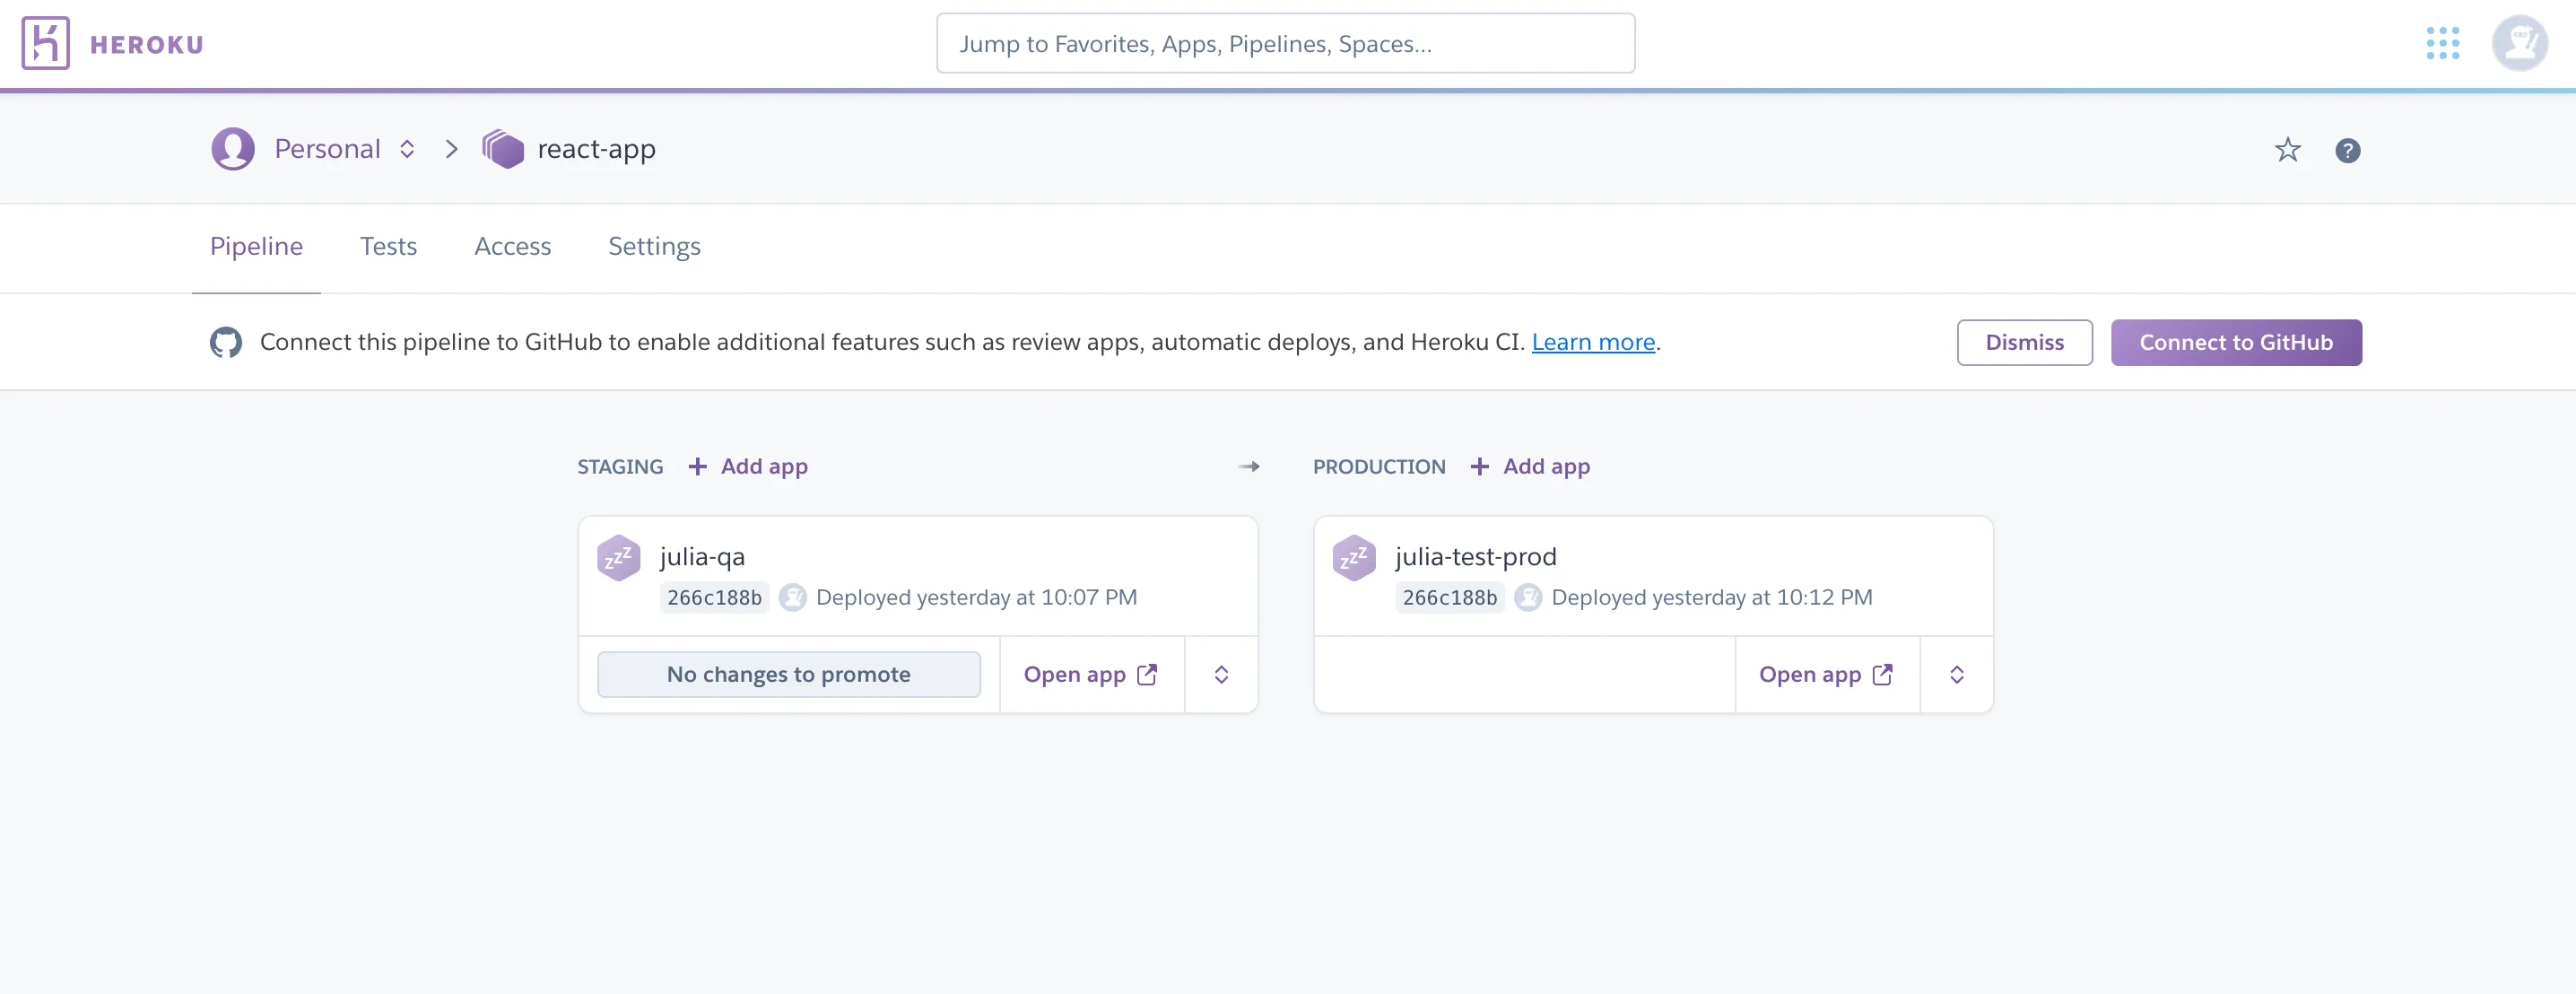The image size is (2576, 994).
Task: Add app to STAGING stage
Action: click(x=747, y=466)
